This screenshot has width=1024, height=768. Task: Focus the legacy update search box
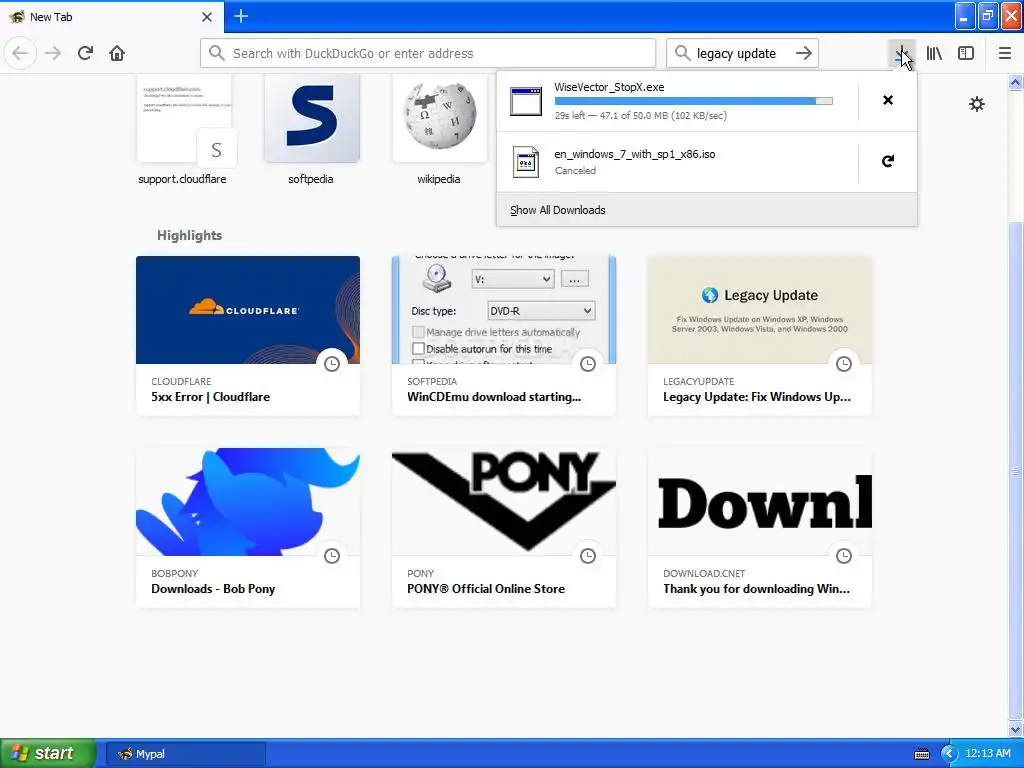point(742,53)
